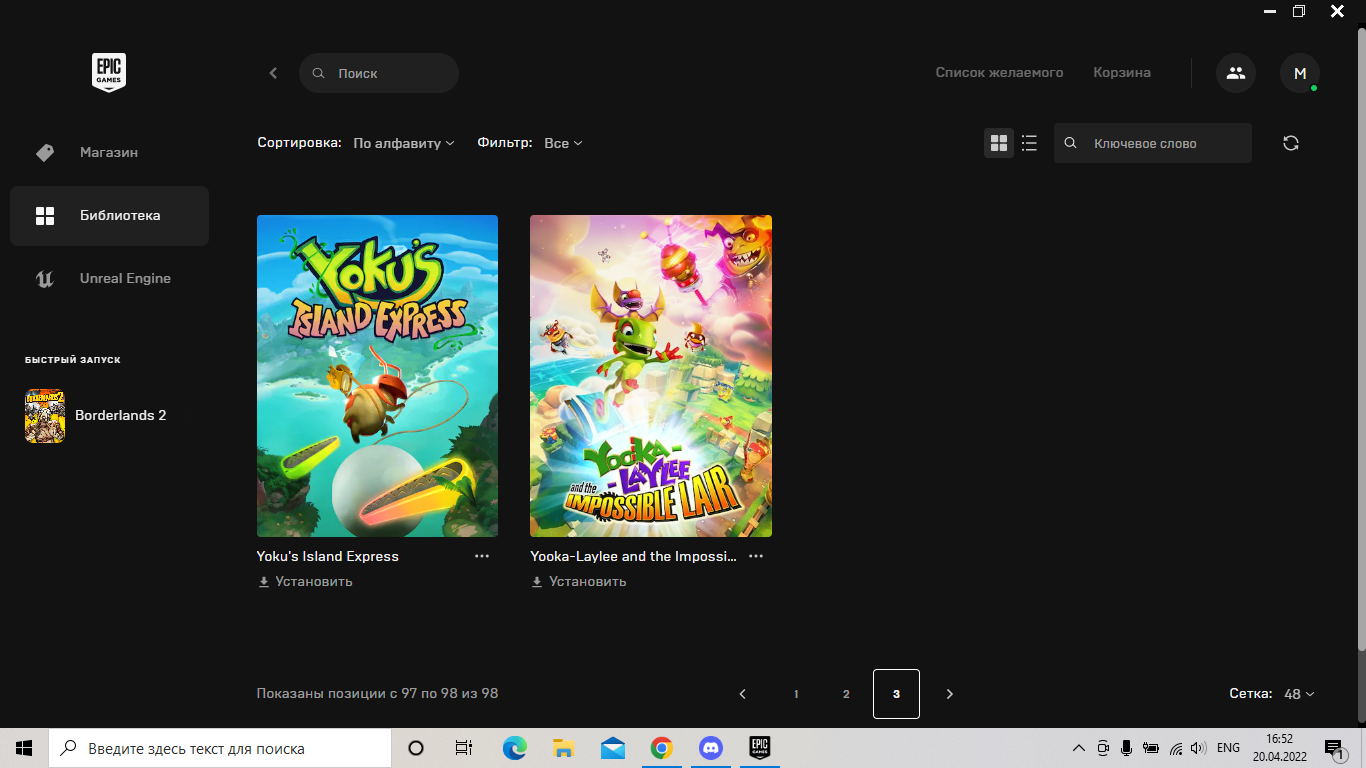Go to the previous library page
Viewport: 1366px width, 768px height.
click(742, 694)
